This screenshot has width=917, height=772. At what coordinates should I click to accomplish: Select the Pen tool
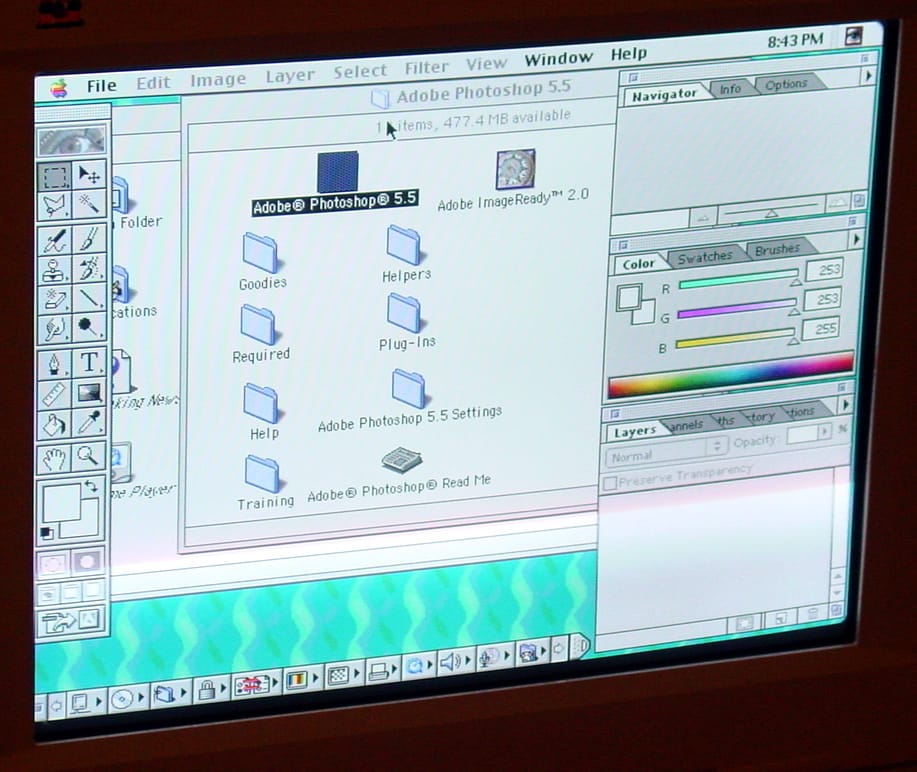coord(54,365)
